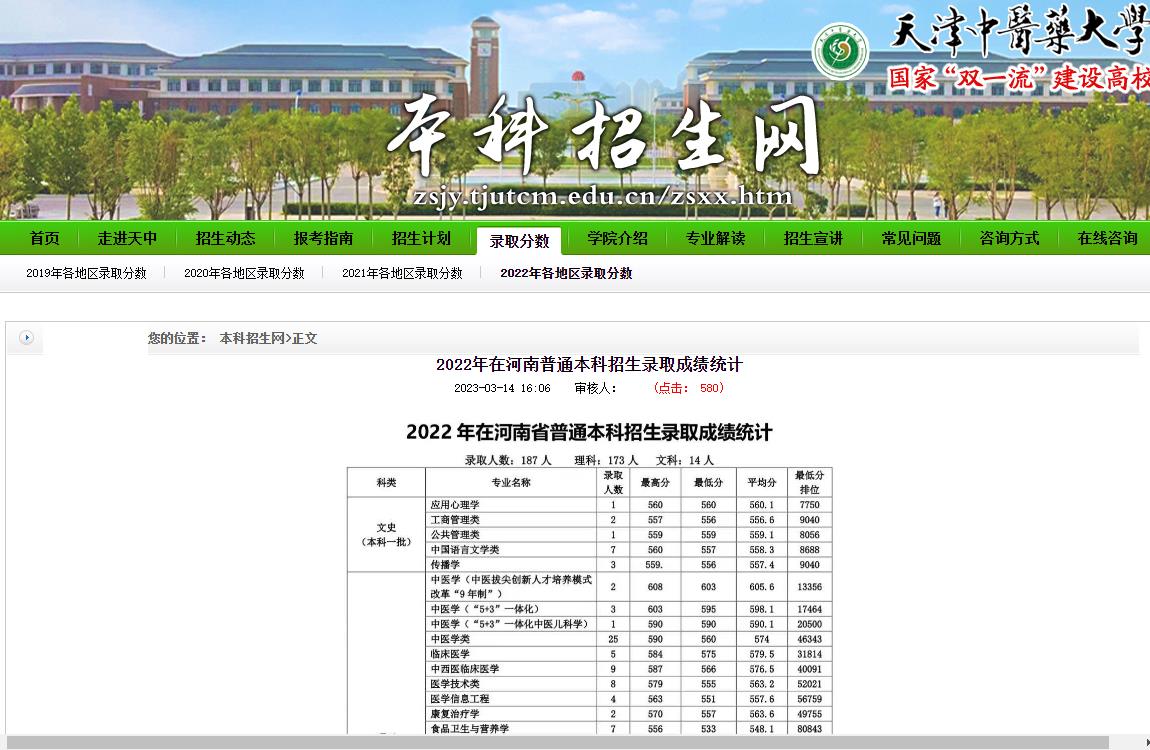
Task: Click the 中西医临床医学 row name
Action: tap(465, 669)
